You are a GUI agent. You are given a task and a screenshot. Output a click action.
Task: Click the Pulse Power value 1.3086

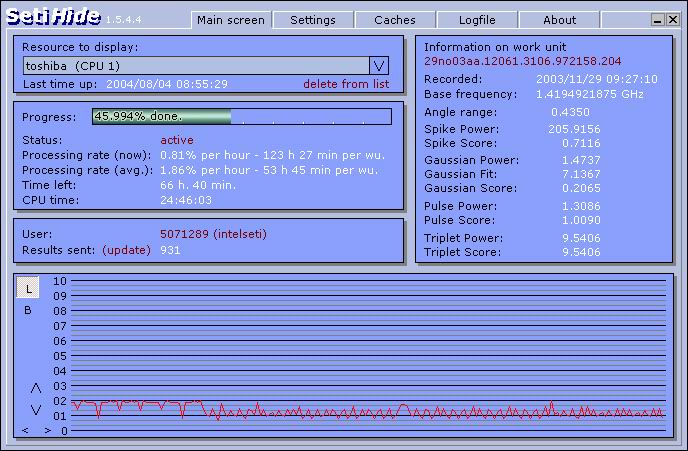coord(581,206)
